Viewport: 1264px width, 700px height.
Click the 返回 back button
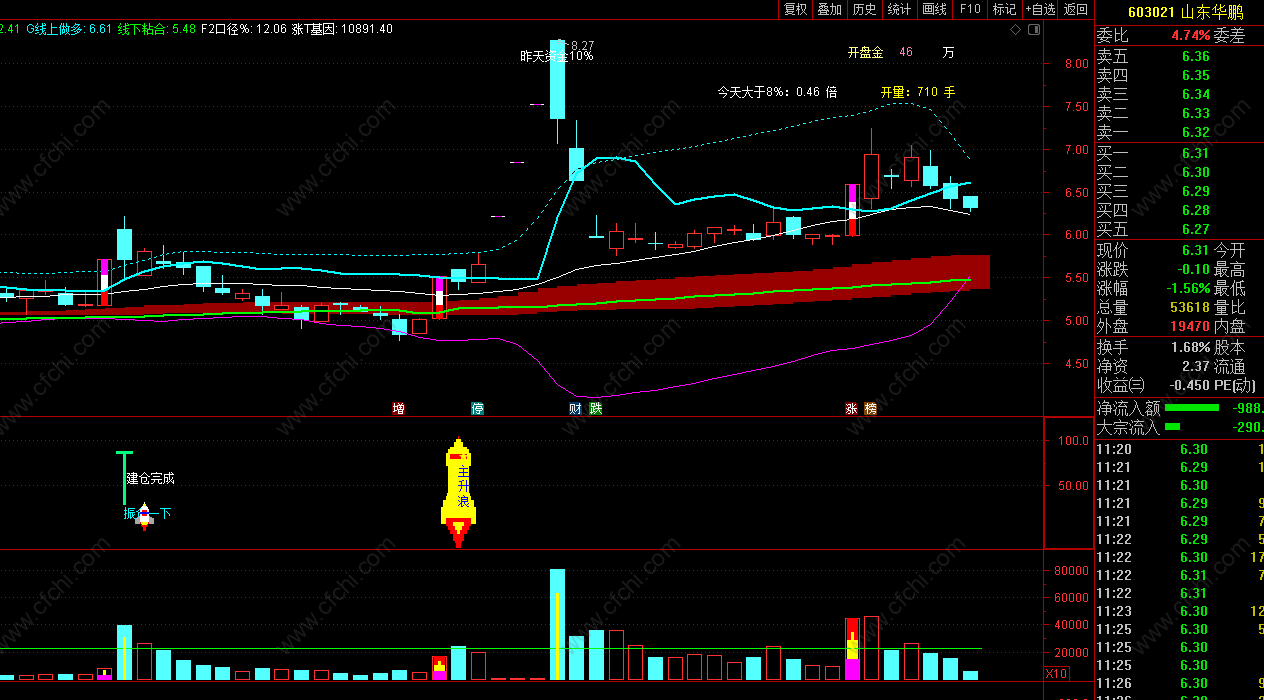coord(1076,9)
